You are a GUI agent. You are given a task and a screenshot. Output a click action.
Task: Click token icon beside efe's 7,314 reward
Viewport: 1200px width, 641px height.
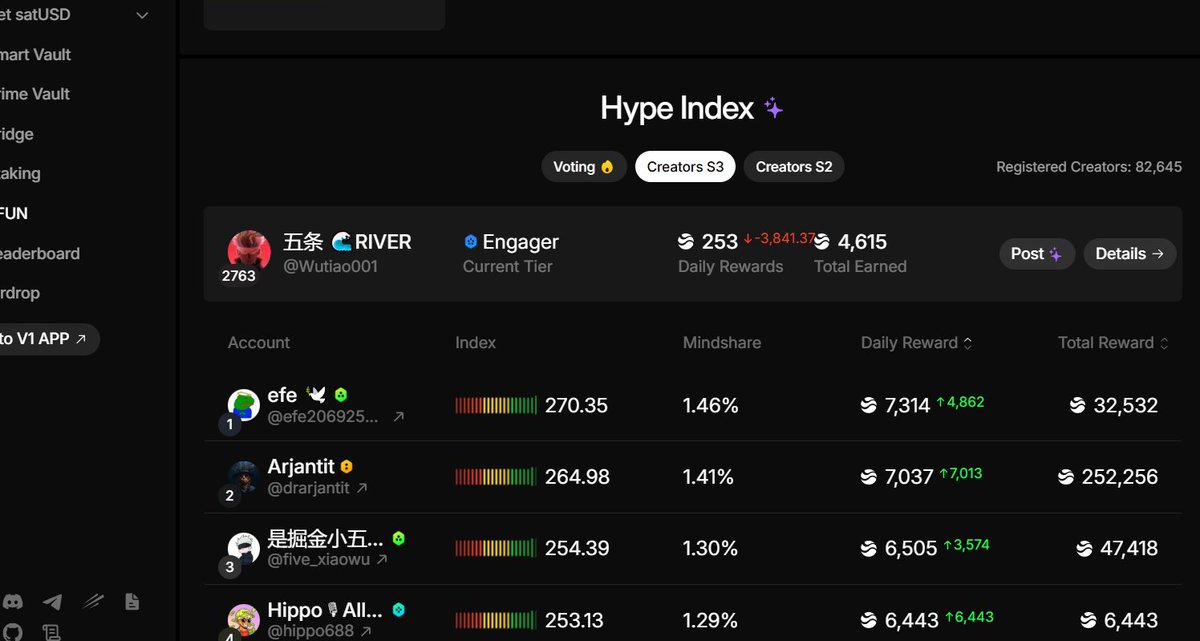tap(869, 406)
